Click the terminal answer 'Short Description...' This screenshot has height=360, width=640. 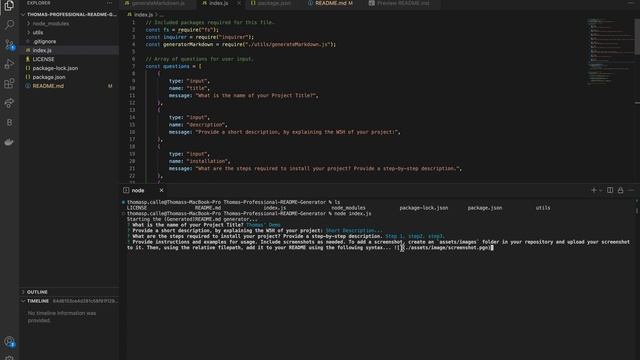click(353, 231)
